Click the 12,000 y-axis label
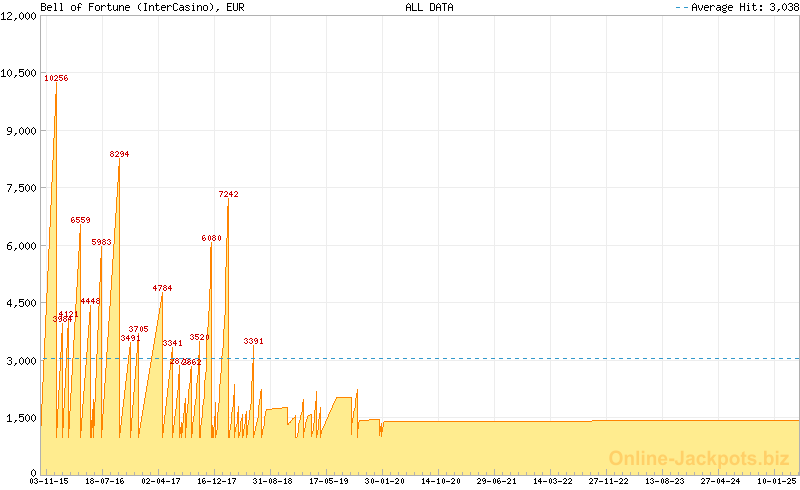 click(20, 17)
